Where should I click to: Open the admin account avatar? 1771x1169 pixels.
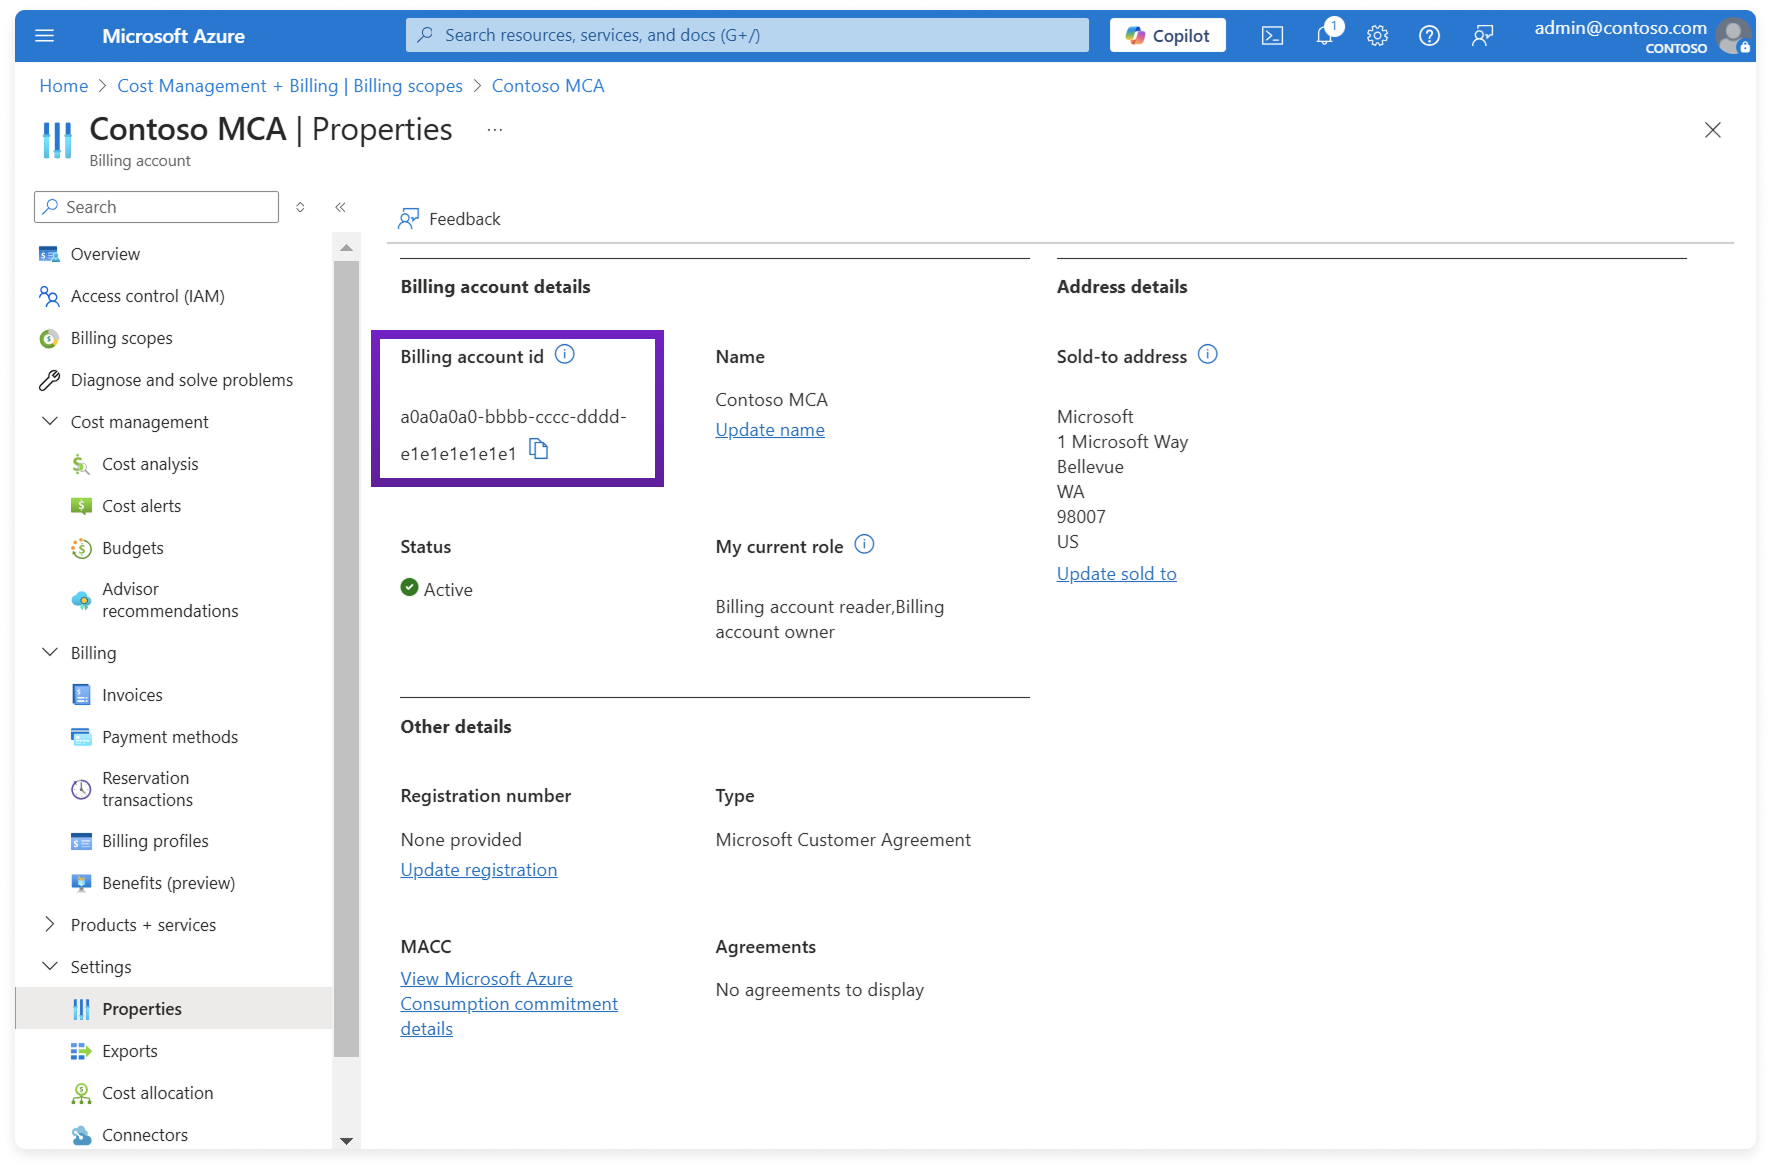[1733, 36]
